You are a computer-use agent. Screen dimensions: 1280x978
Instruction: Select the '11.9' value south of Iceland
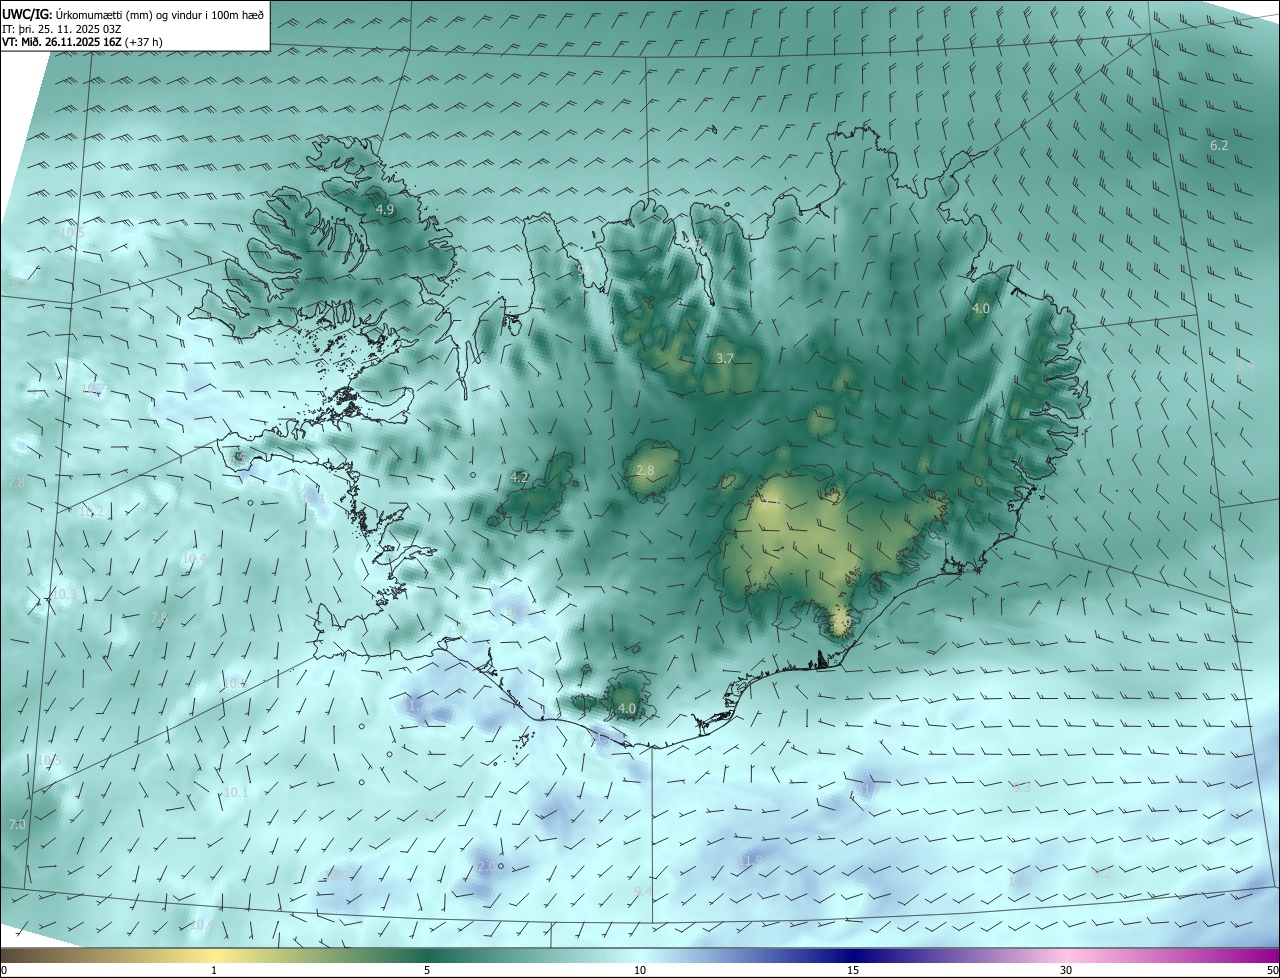(x=750, y=860)
